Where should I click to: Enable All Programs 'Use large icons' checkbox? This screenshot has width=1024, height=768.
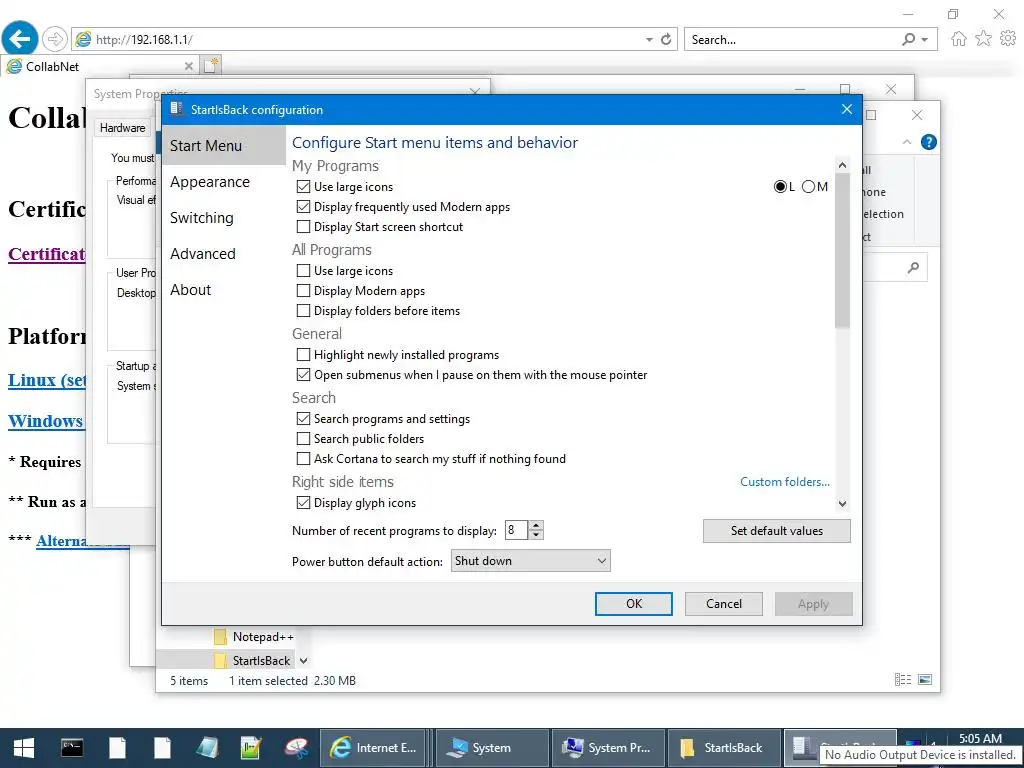303,270
